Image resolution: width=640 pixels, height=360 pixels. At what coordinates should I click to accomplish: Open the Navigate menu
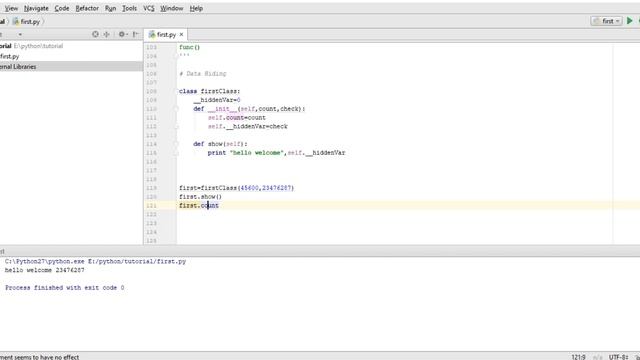36,8
